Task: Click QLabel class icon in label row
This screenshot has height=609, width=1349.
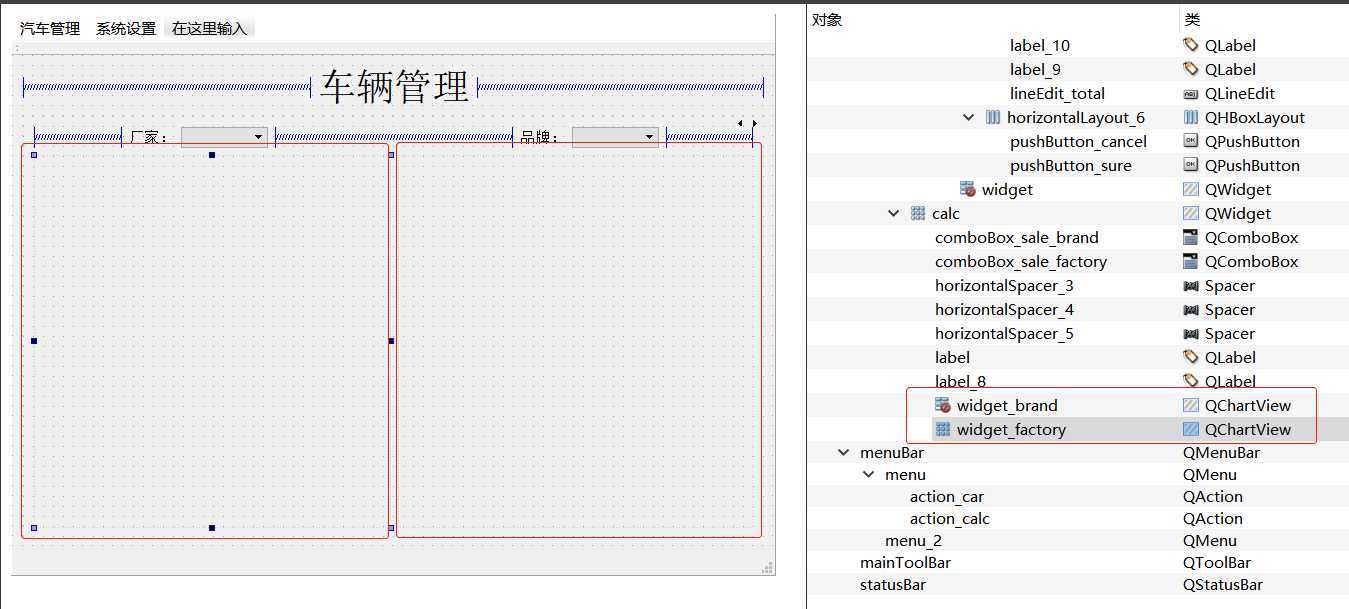Action: click(x=1190, y=357)
